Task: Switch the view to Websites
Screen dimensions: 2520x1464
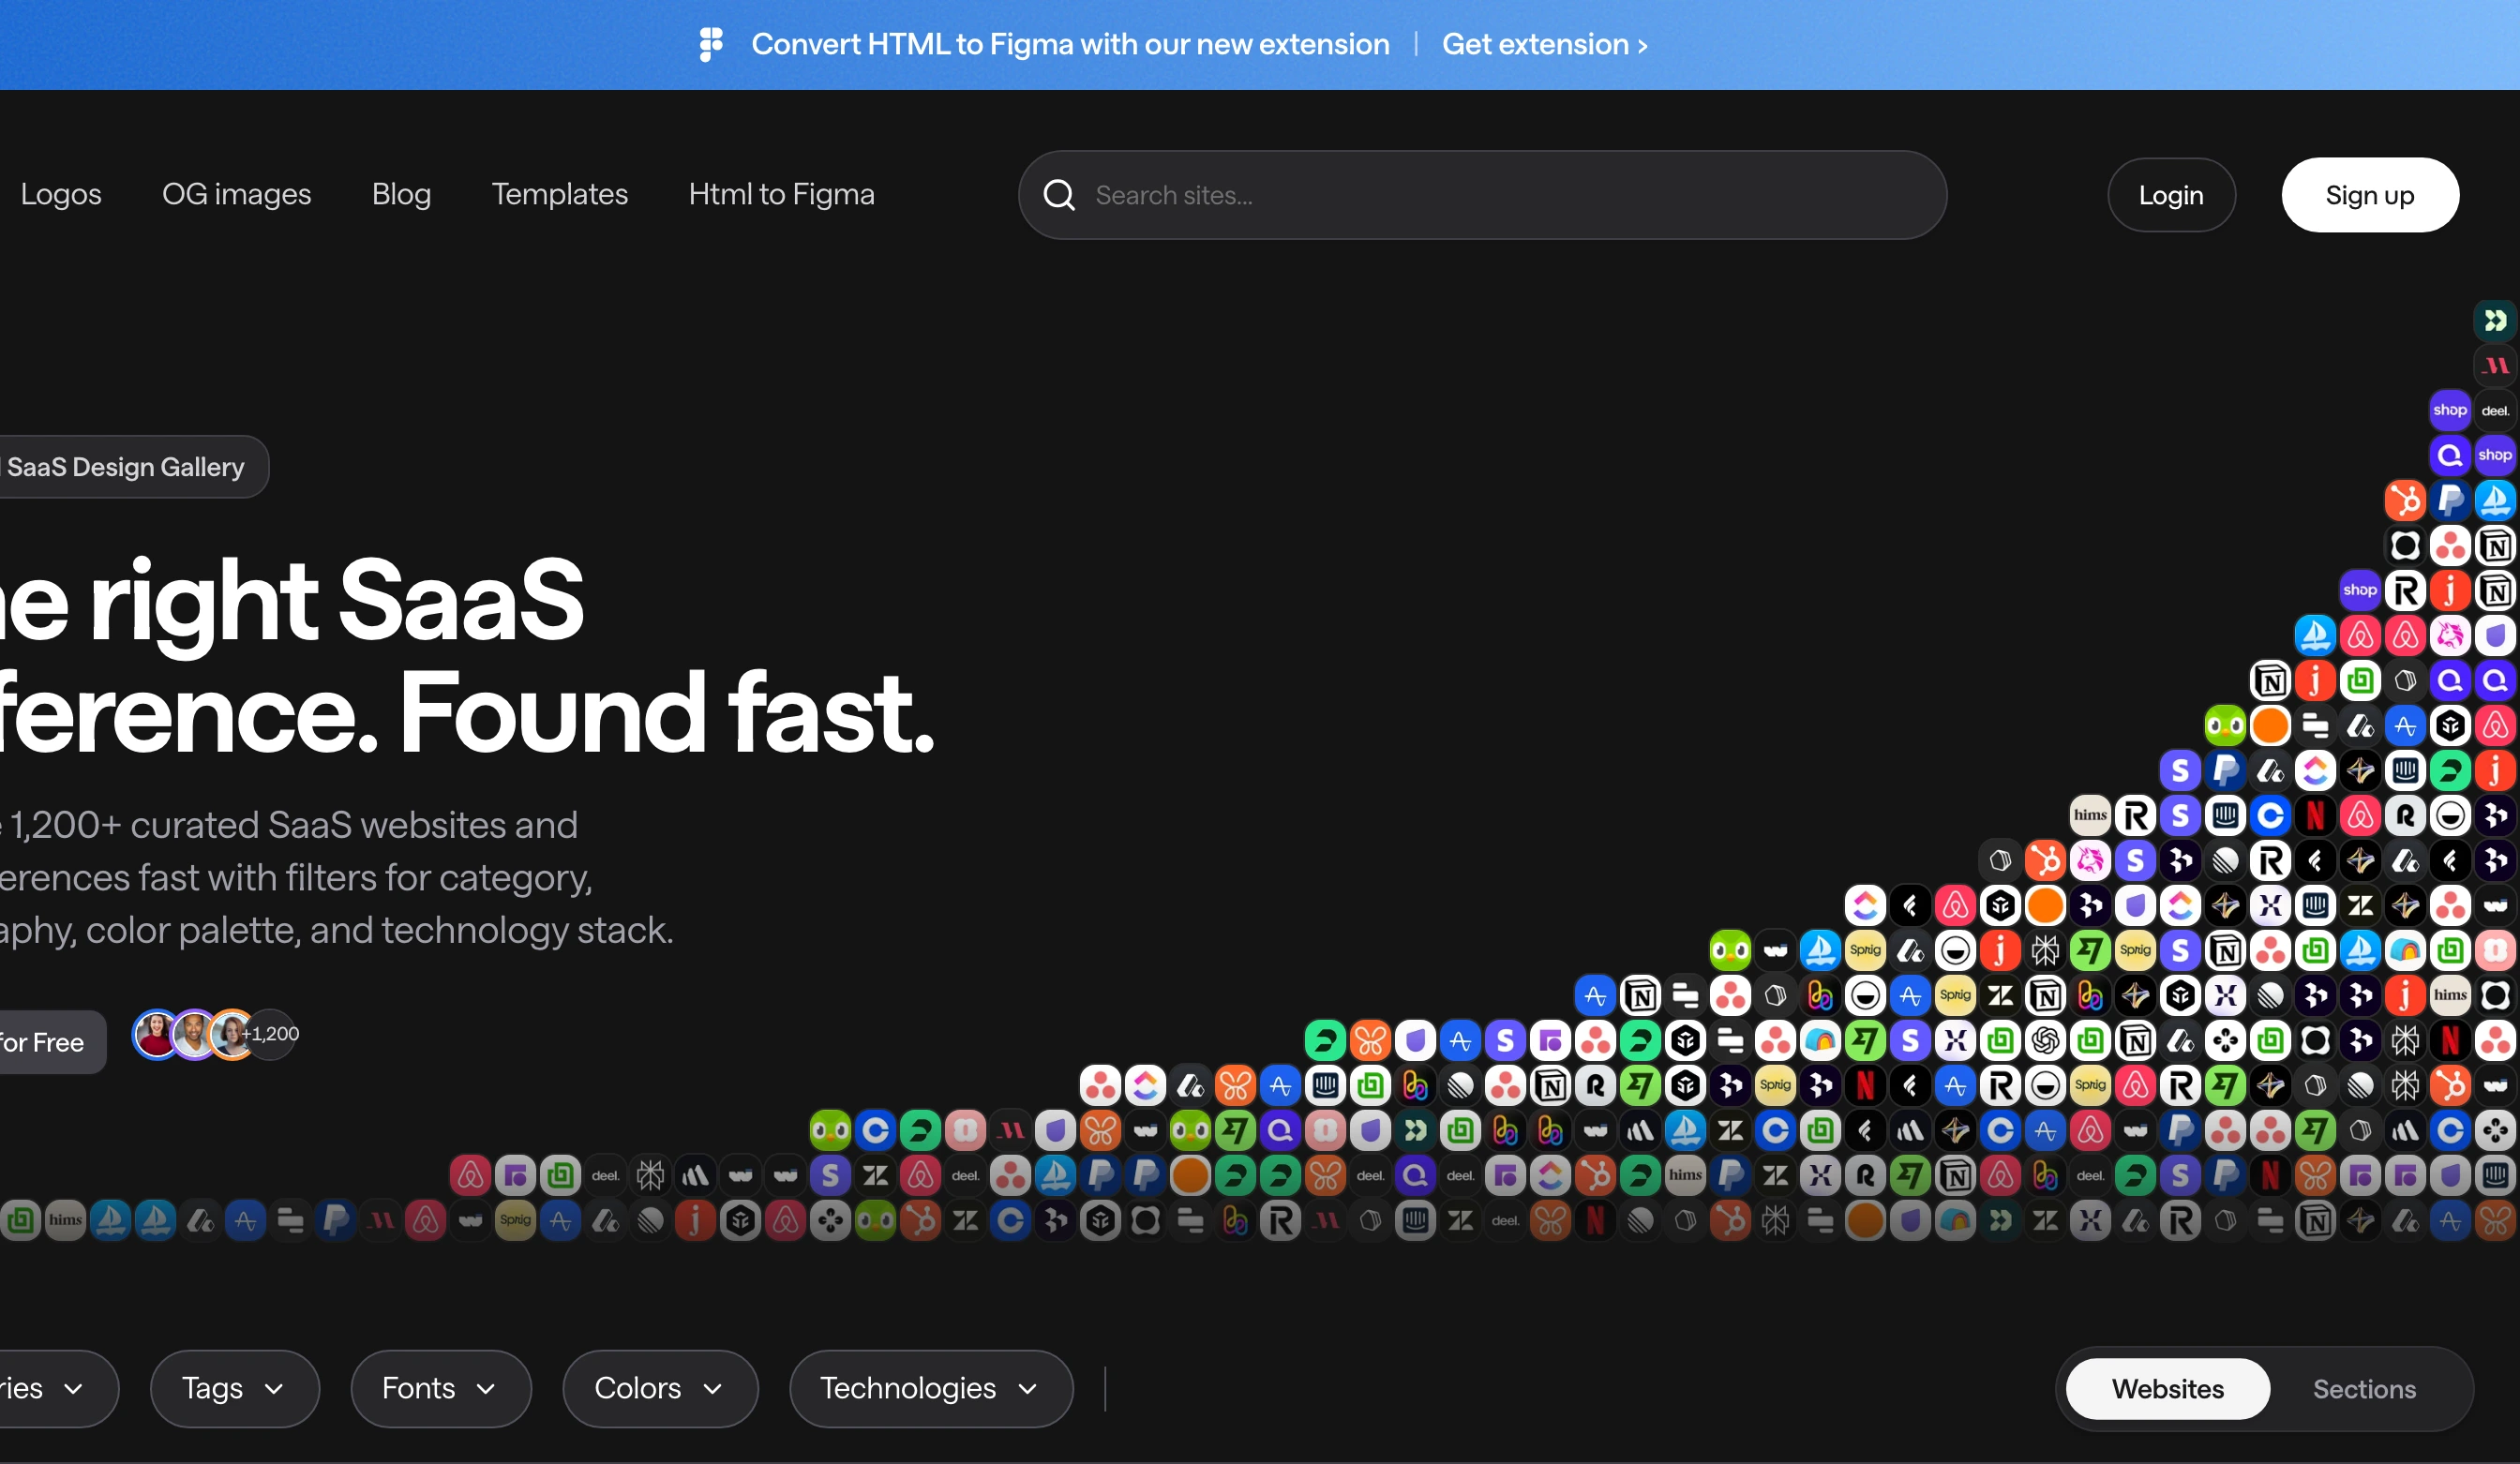Action: coord(2167,1388)
